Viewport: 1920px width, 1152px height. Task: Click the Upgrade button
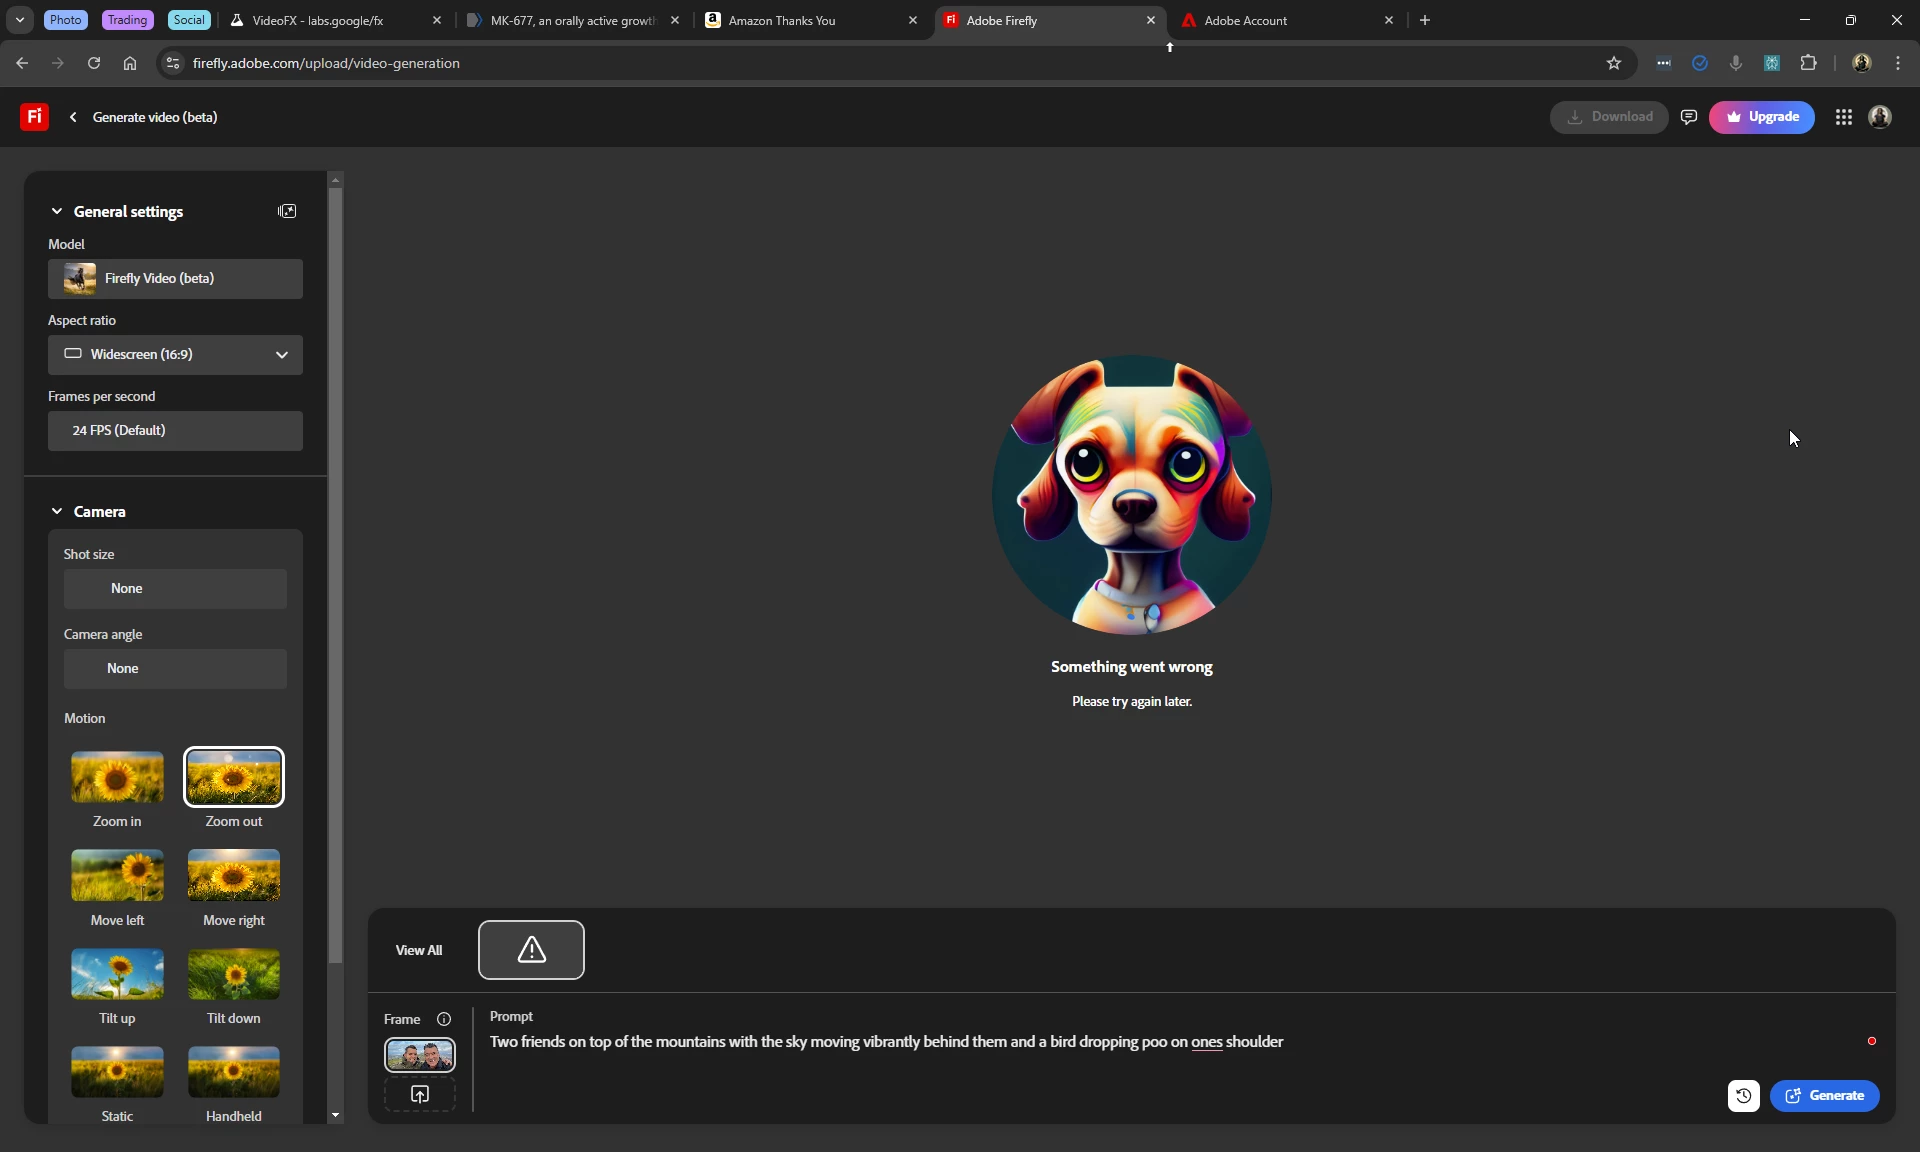tap(1761, 117)
